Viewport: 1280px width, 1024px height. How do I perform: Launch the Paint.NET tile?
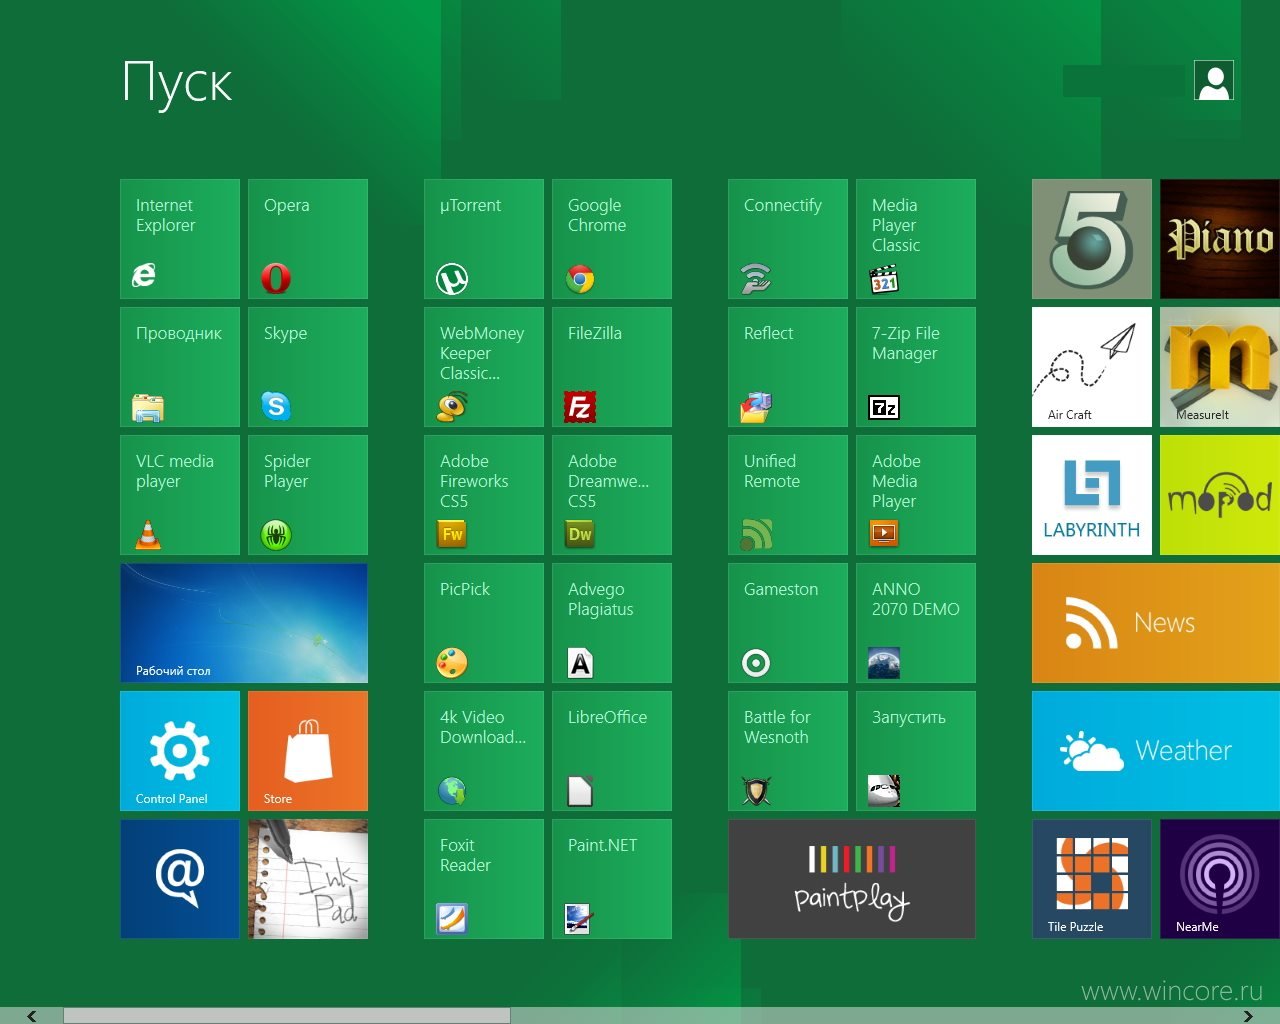click(x=612, y=879)
